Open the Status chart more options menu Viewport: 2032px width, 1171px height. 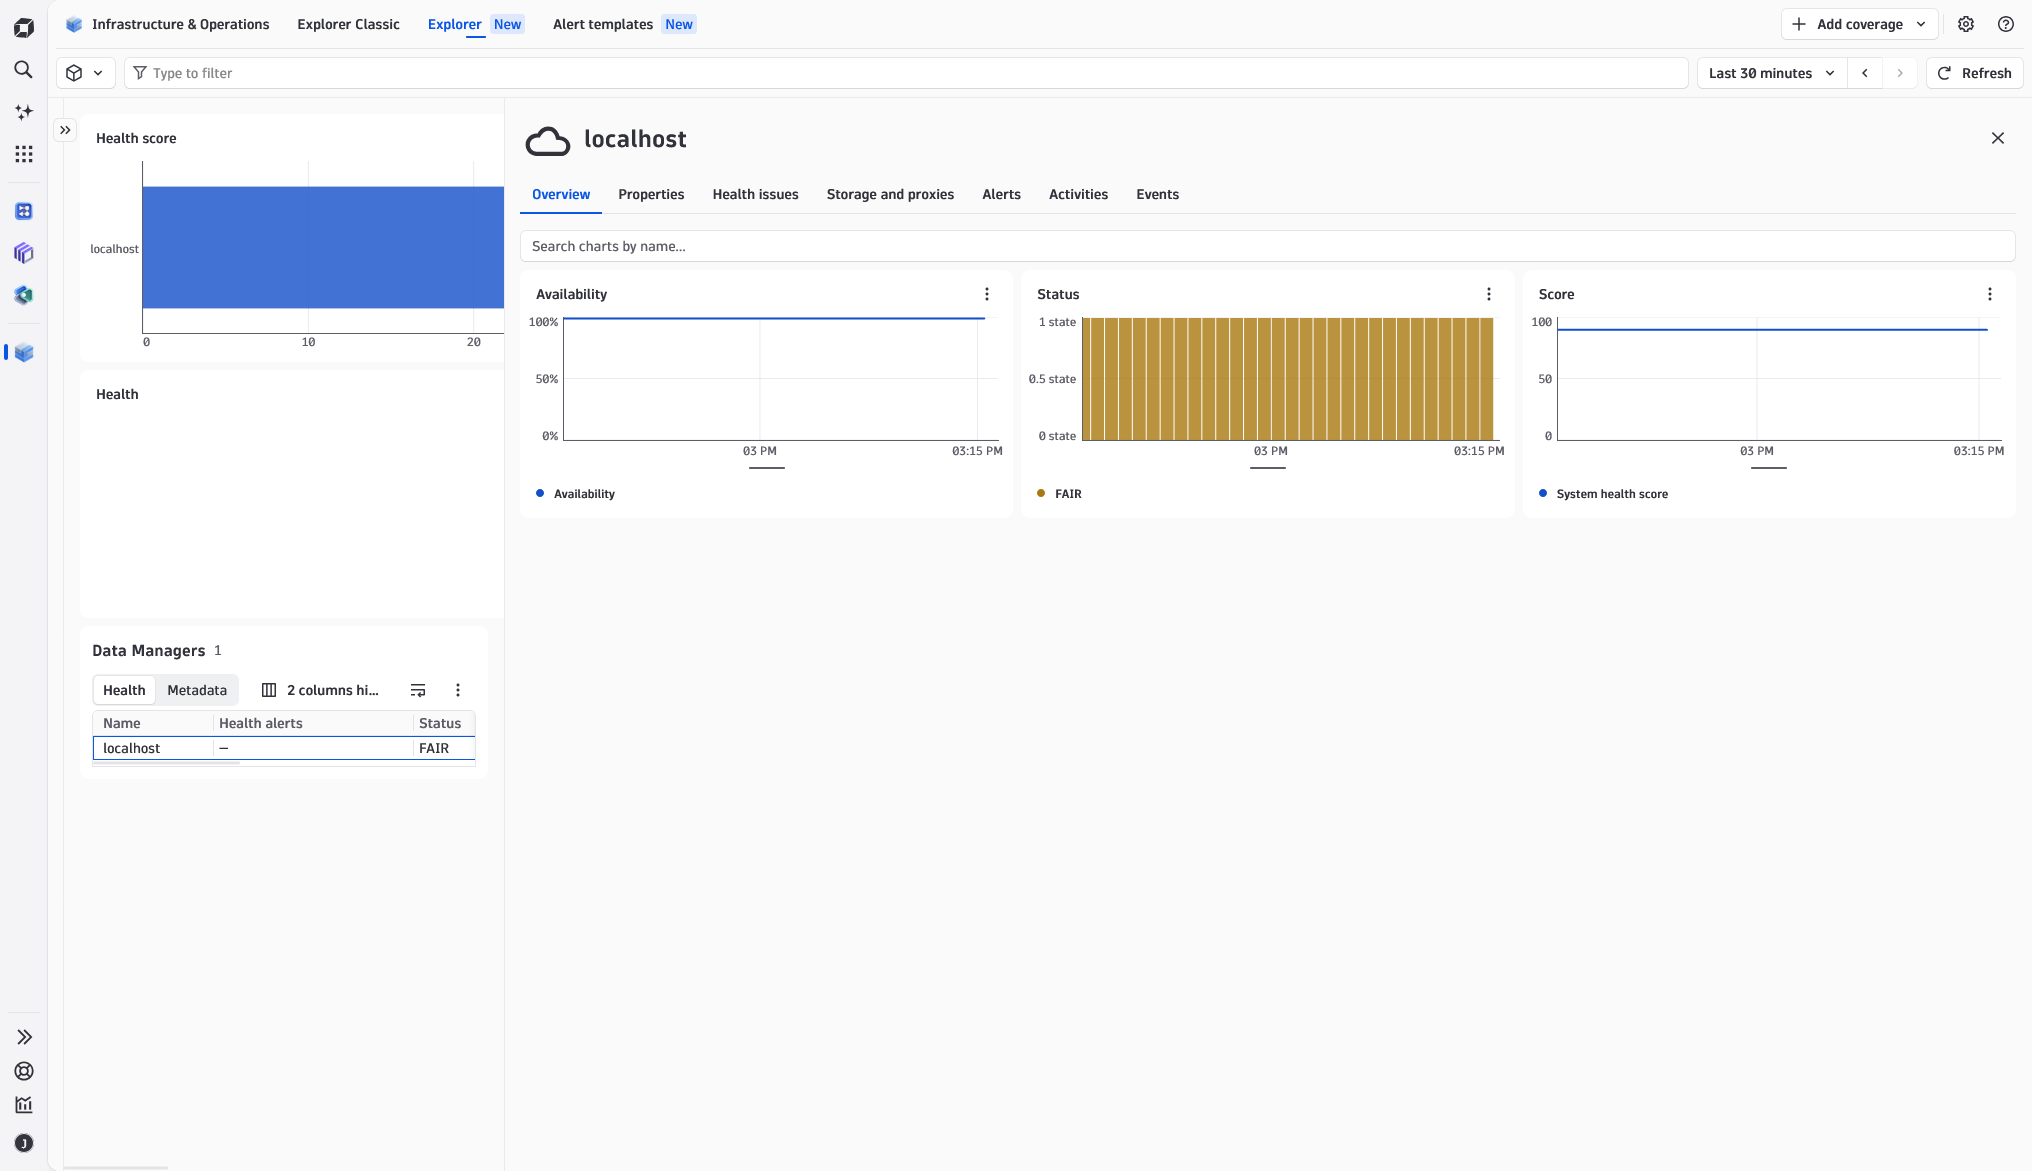(x=1489, y=294)
